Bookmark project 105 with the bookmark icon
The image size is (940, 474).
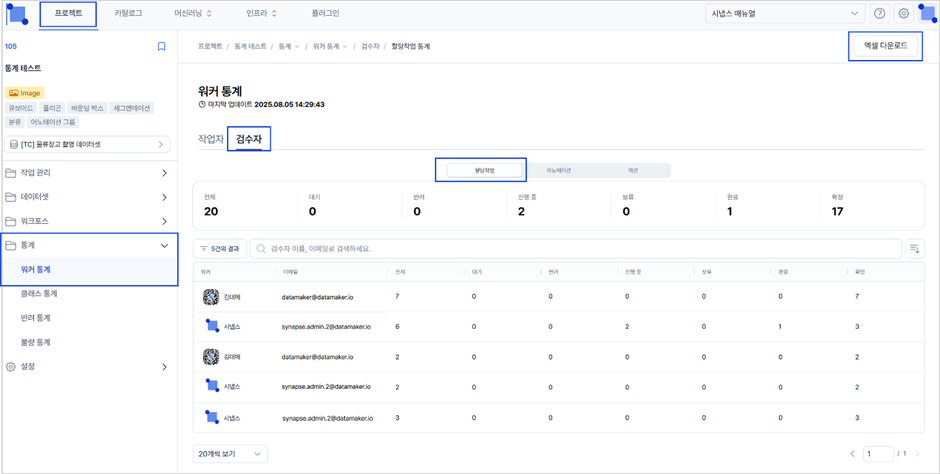(161, 46)
